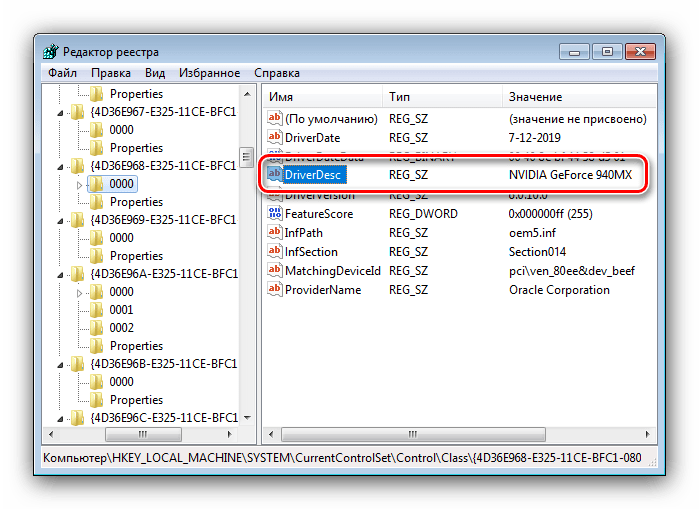The image size is (699, 509).
Task: Collapse the {4D36E969-E325-11CE-BFC1 key
Action: pos(60,221)
